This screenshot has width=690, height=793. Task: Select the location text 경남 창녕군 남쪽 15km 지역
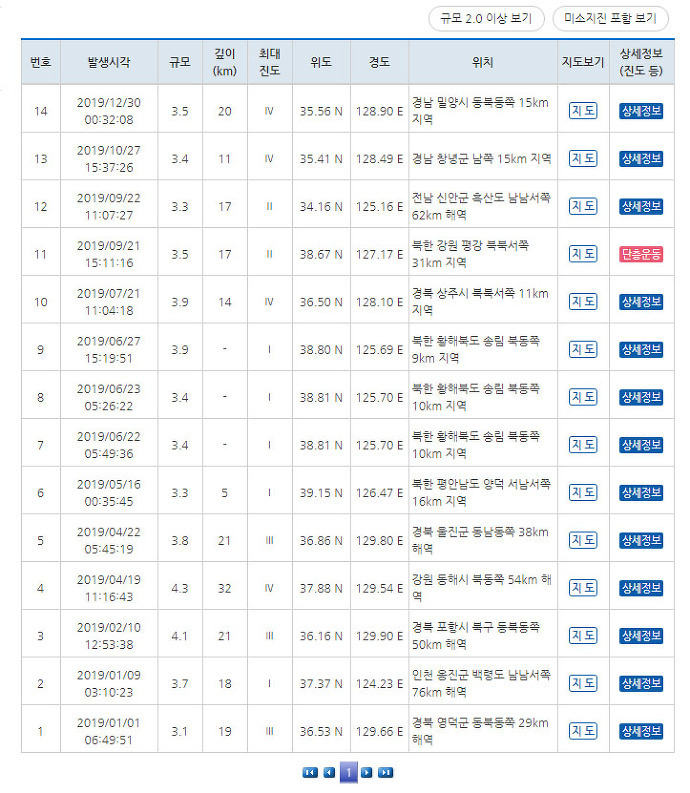[481, 159]
